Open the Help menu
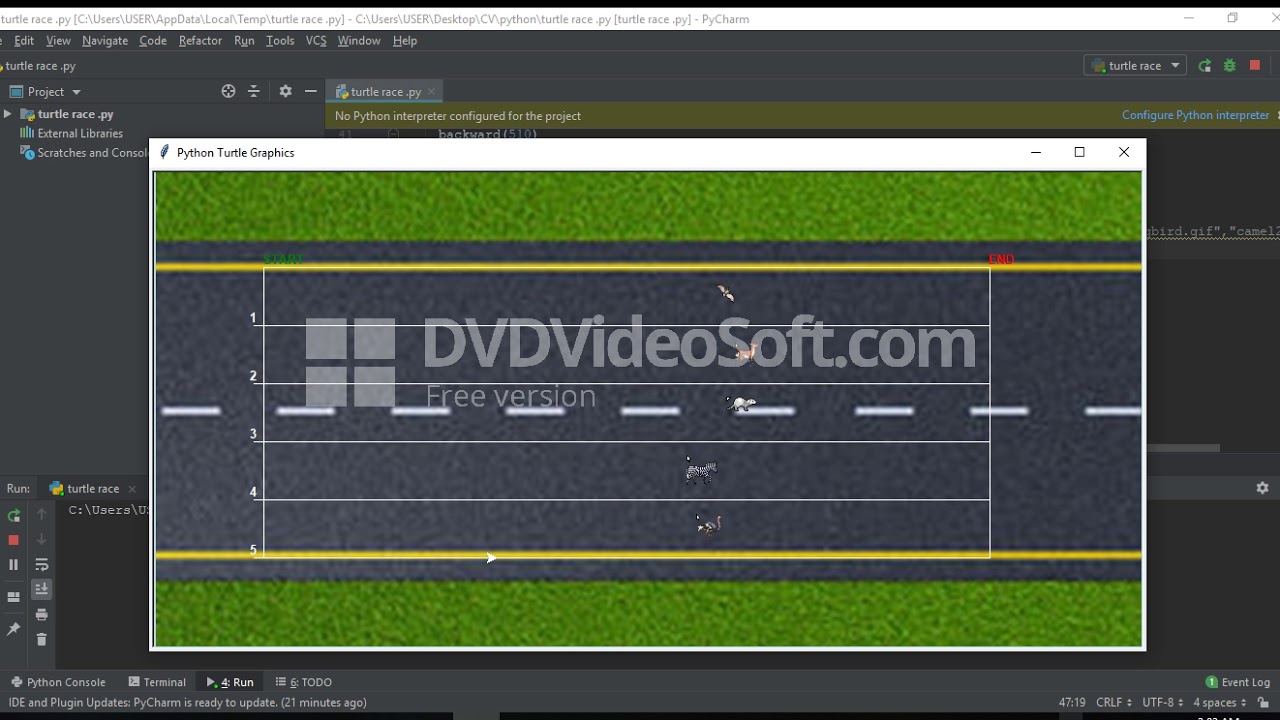The height and width of the screenshot is (720, 1280). pyautogui.click(x=405, y=41)
